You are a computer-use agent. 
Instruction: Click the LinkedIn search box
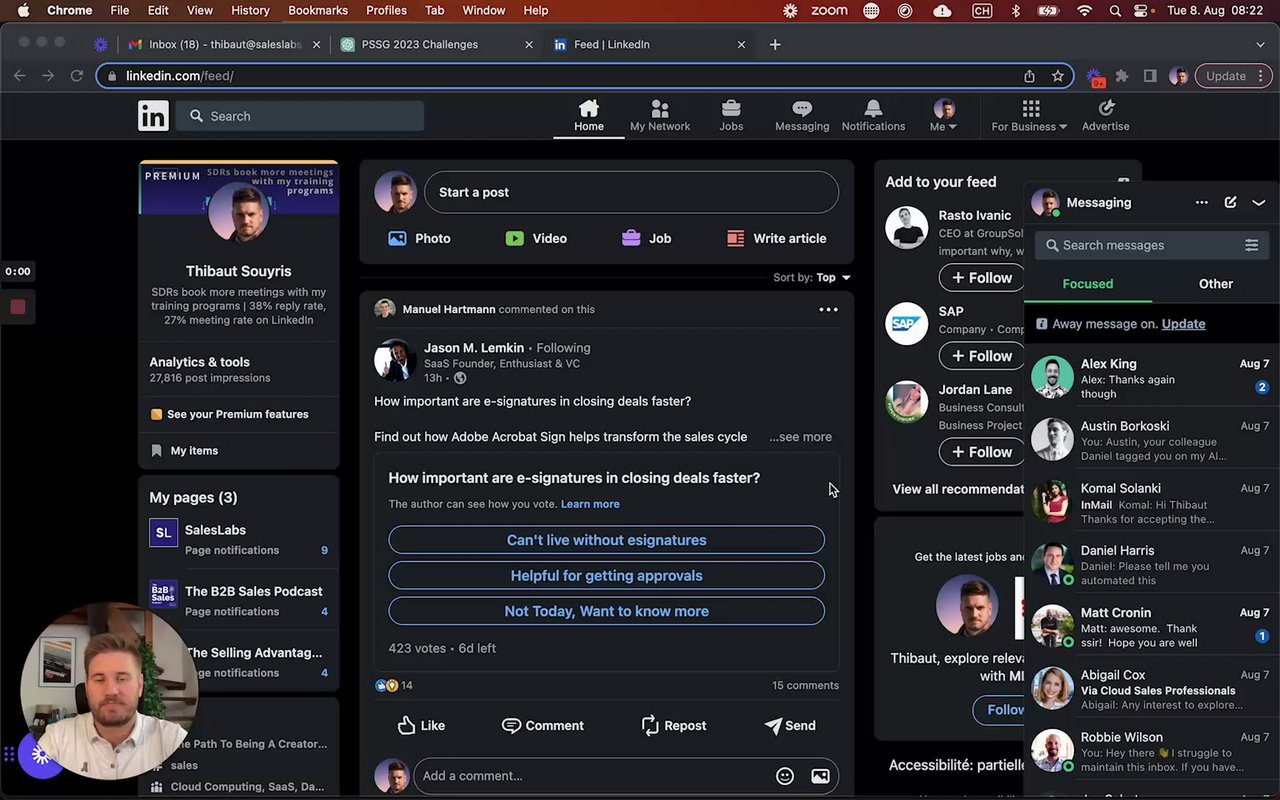click(300, 116)
